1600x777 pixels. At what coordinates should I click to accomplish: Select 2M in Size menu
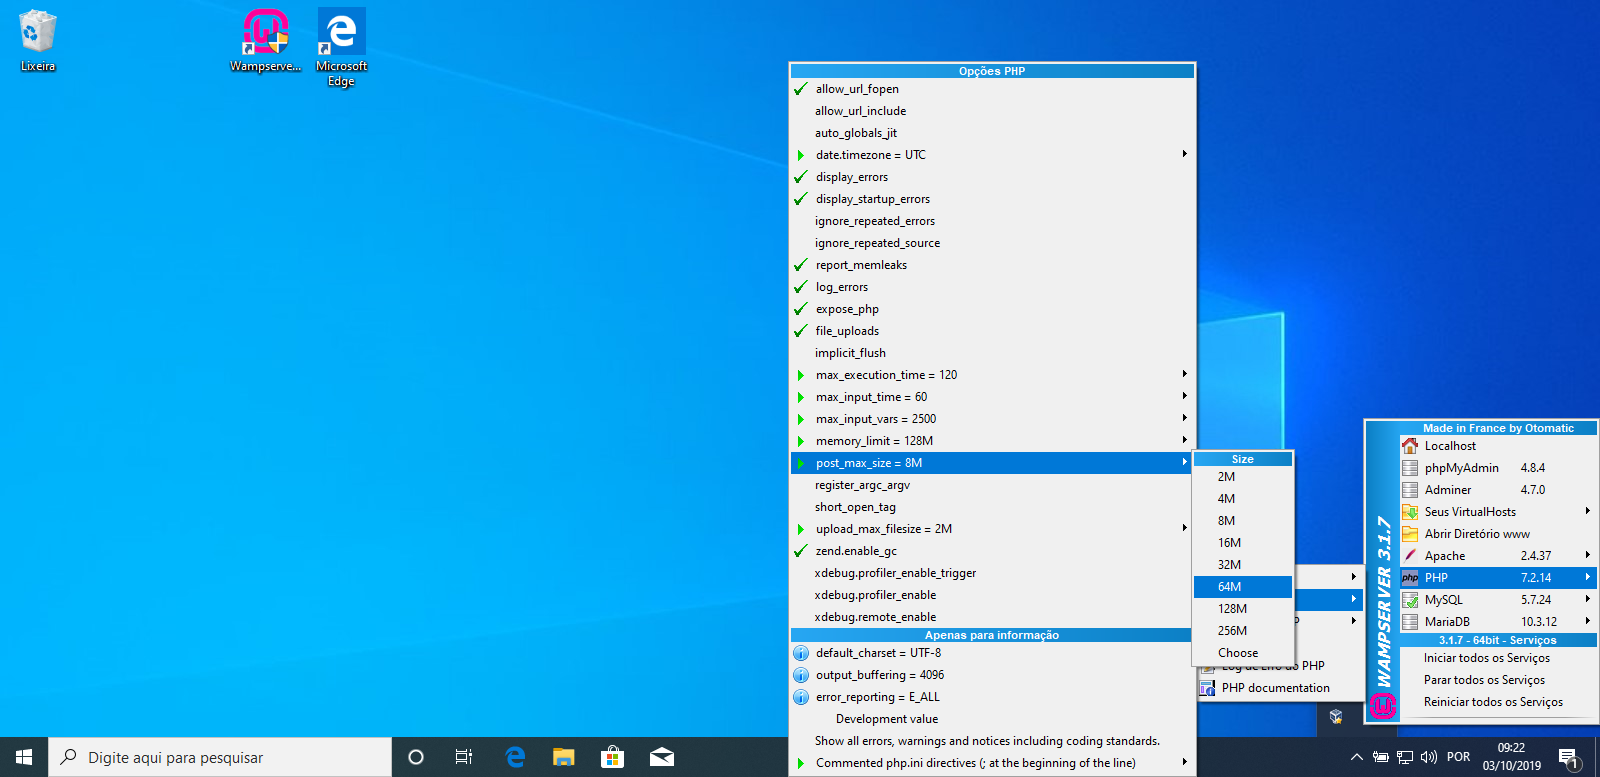pos(1243,477)
